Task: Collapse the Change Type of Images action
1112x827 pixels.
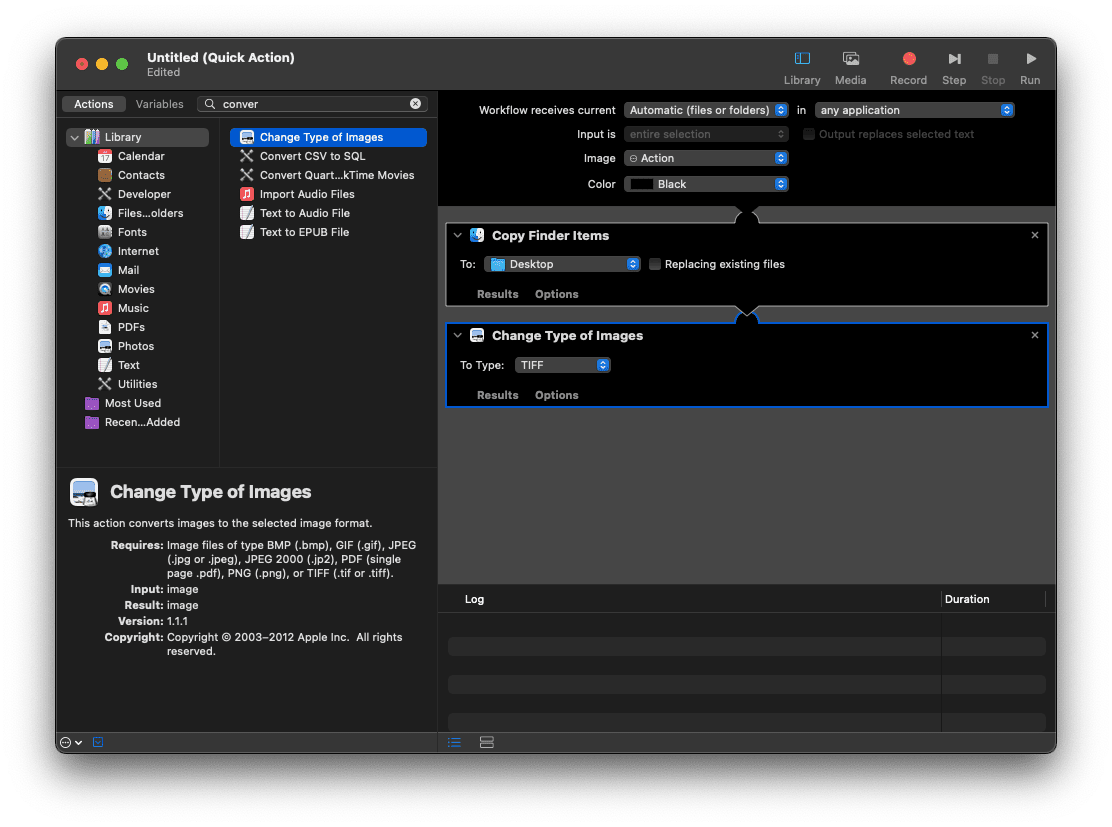Action: click(458, 335)
